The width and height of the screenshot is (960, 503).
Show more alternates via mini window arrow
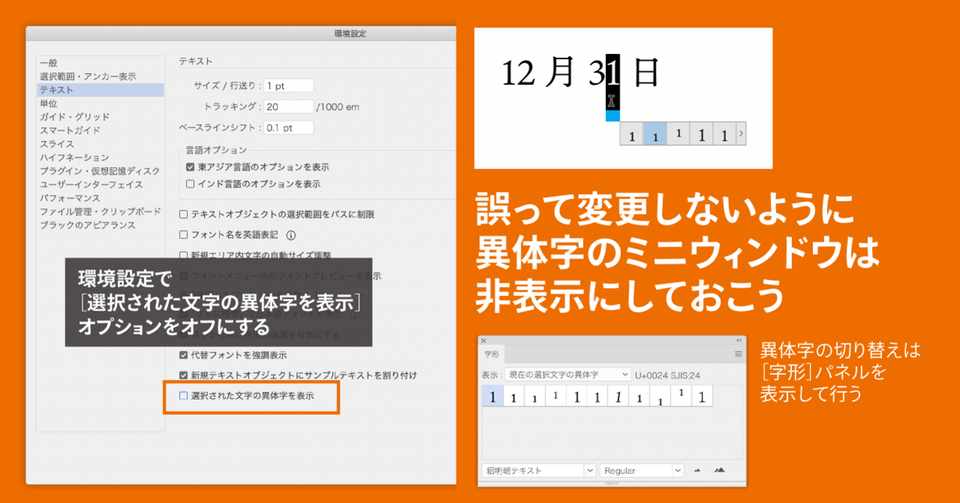pos(741,133)
